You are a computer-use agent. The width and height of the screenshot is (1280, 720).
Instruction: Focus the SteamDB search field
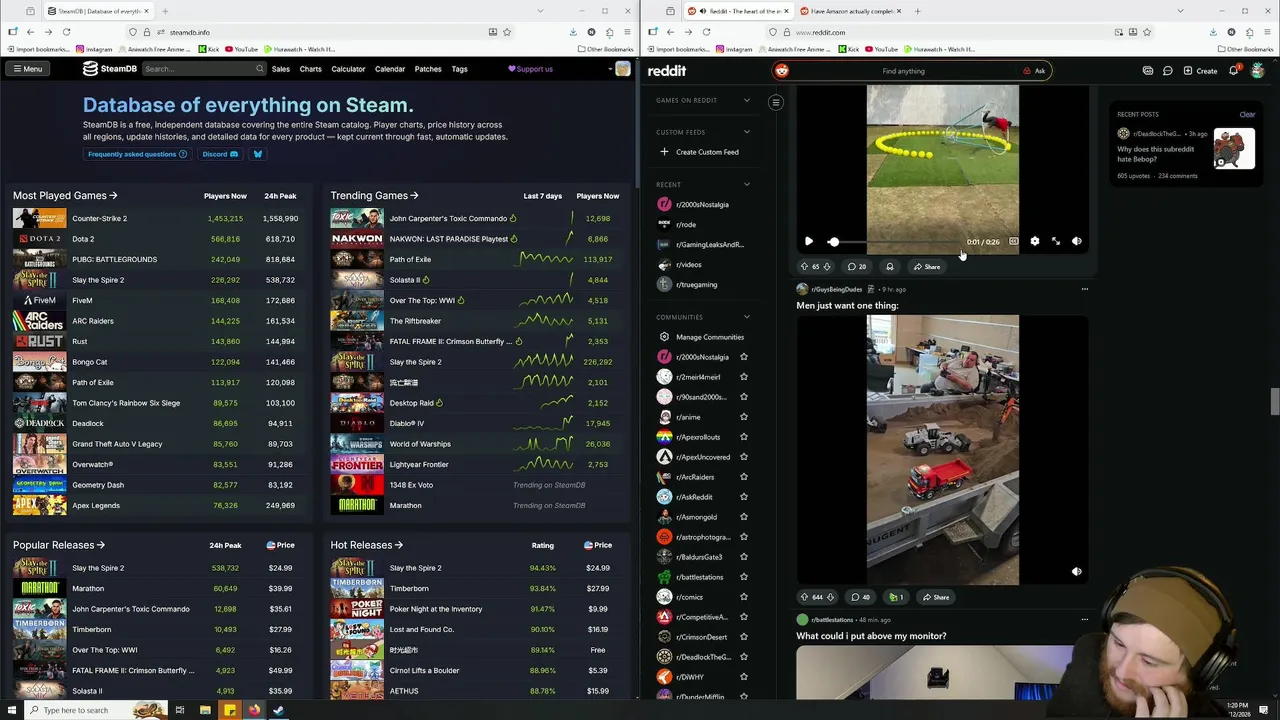click(203, 69)
